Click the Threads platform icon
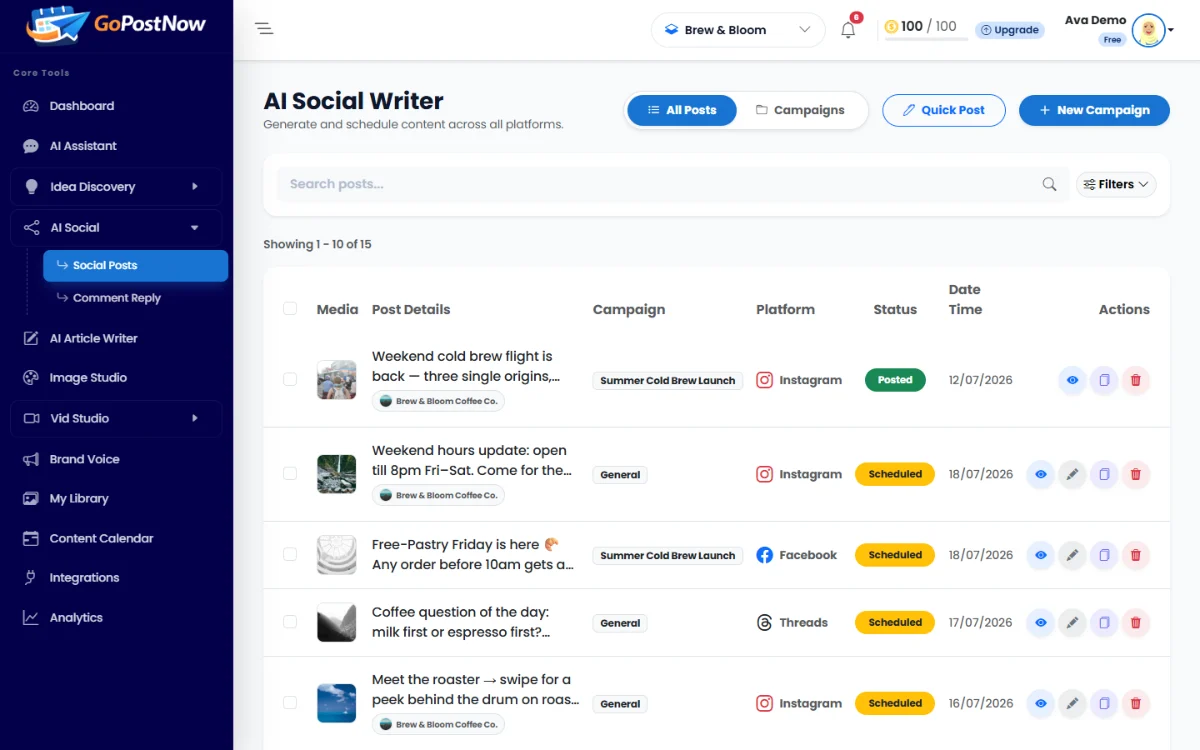 point(764,622)
